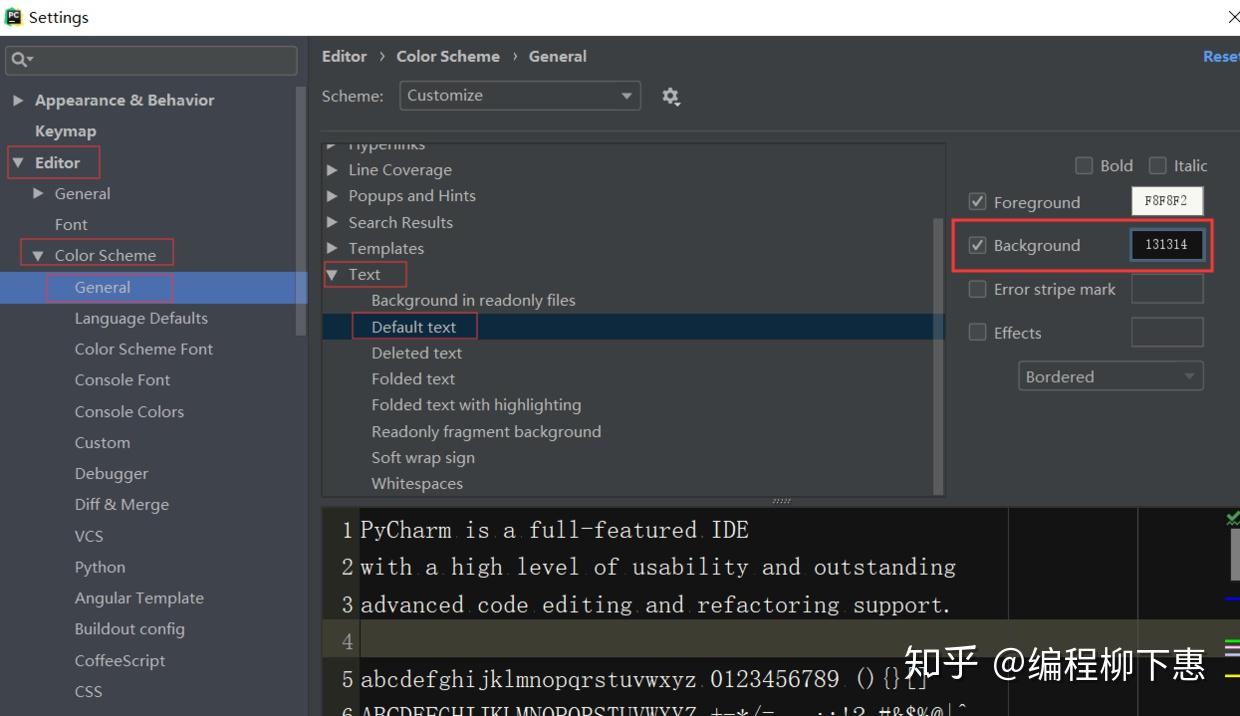Click the green stripe marker on the editor's right edge
Screen dimensions: 1240x716
(x=1232, y=640)
